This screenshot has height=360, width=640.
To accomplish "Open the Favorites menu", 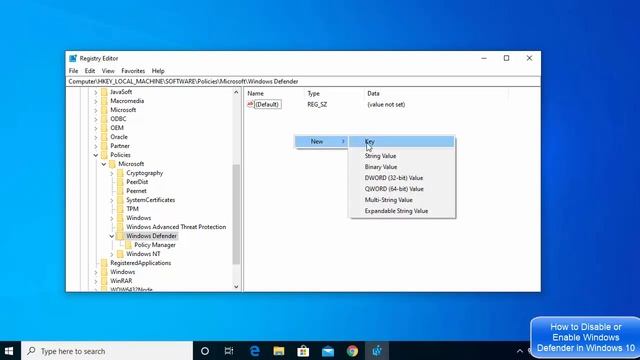I will (x=133, y=71).
